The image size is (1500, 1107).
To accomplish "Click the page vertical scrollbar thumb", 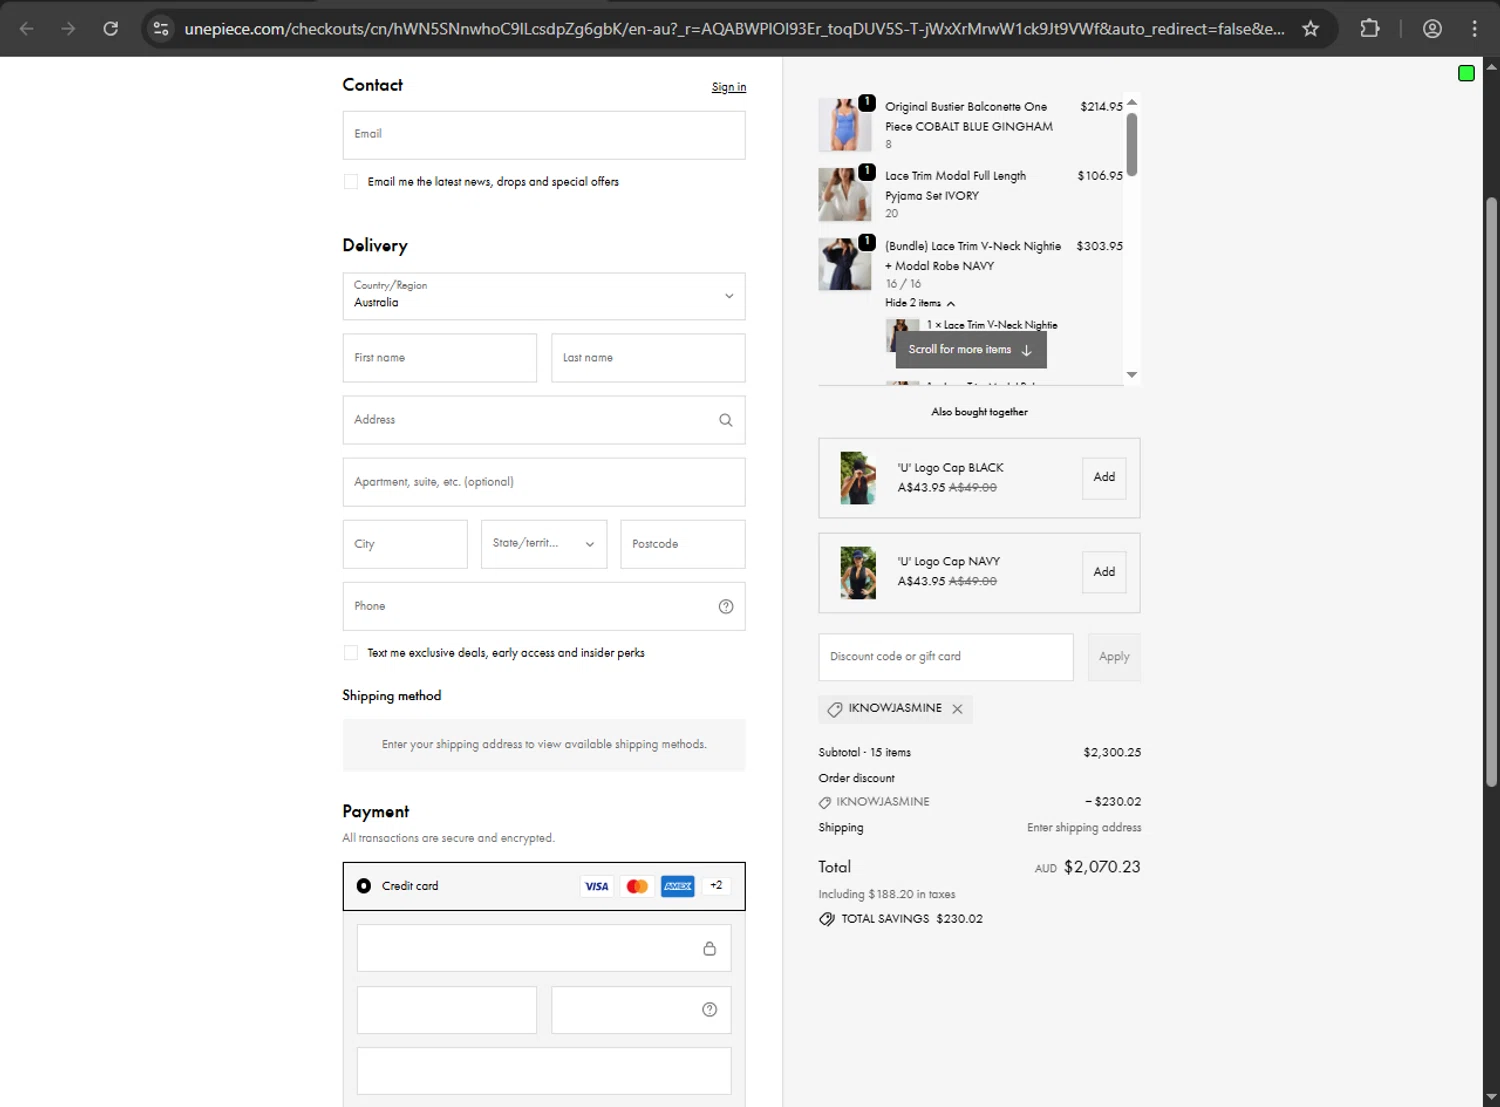I will click(x=1491, y=492).
